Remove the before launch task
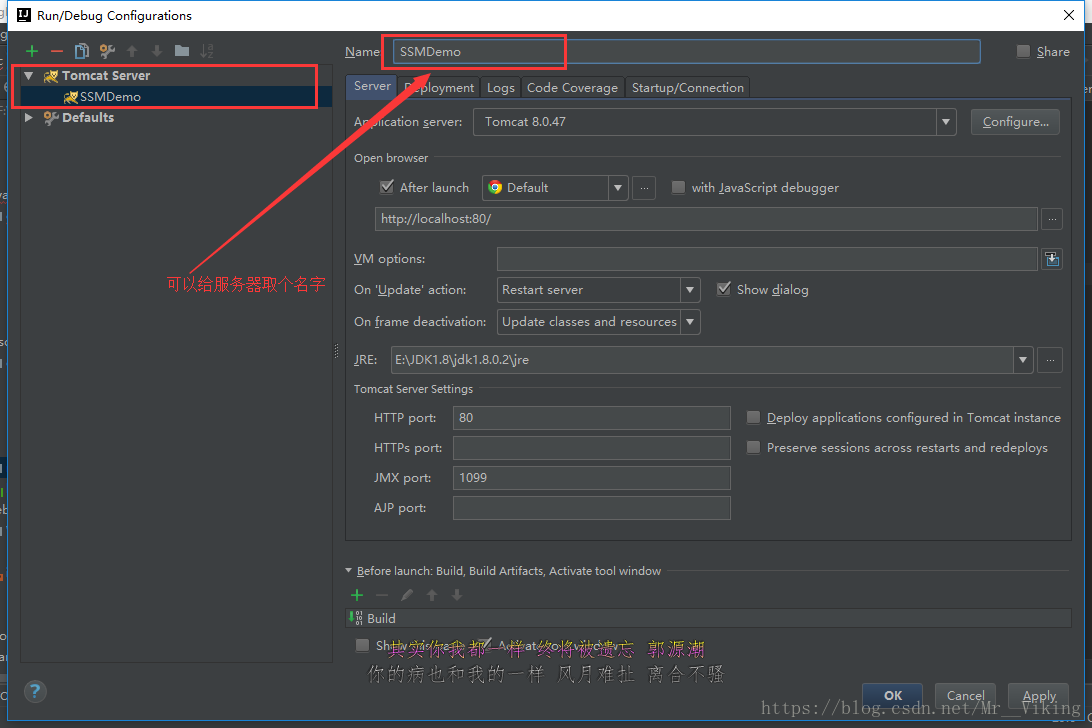The image size is (1092, 728). tap(382, 595)
